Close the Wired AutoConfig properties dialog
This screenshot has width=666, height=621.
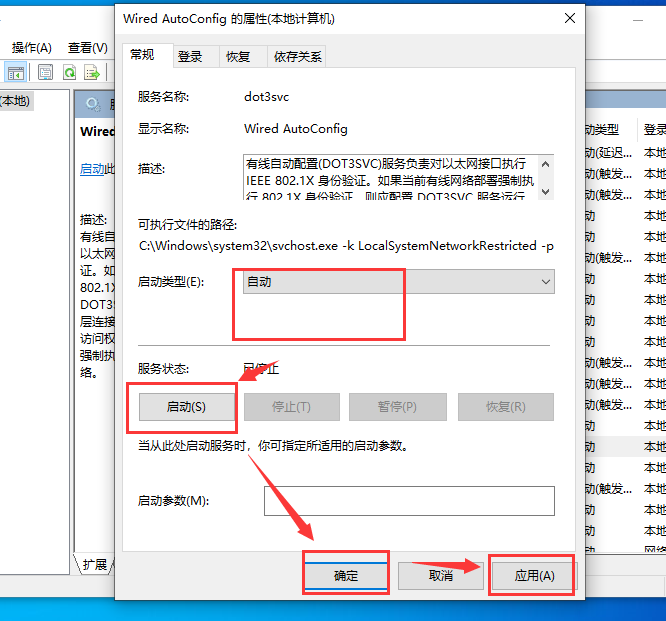569,18
